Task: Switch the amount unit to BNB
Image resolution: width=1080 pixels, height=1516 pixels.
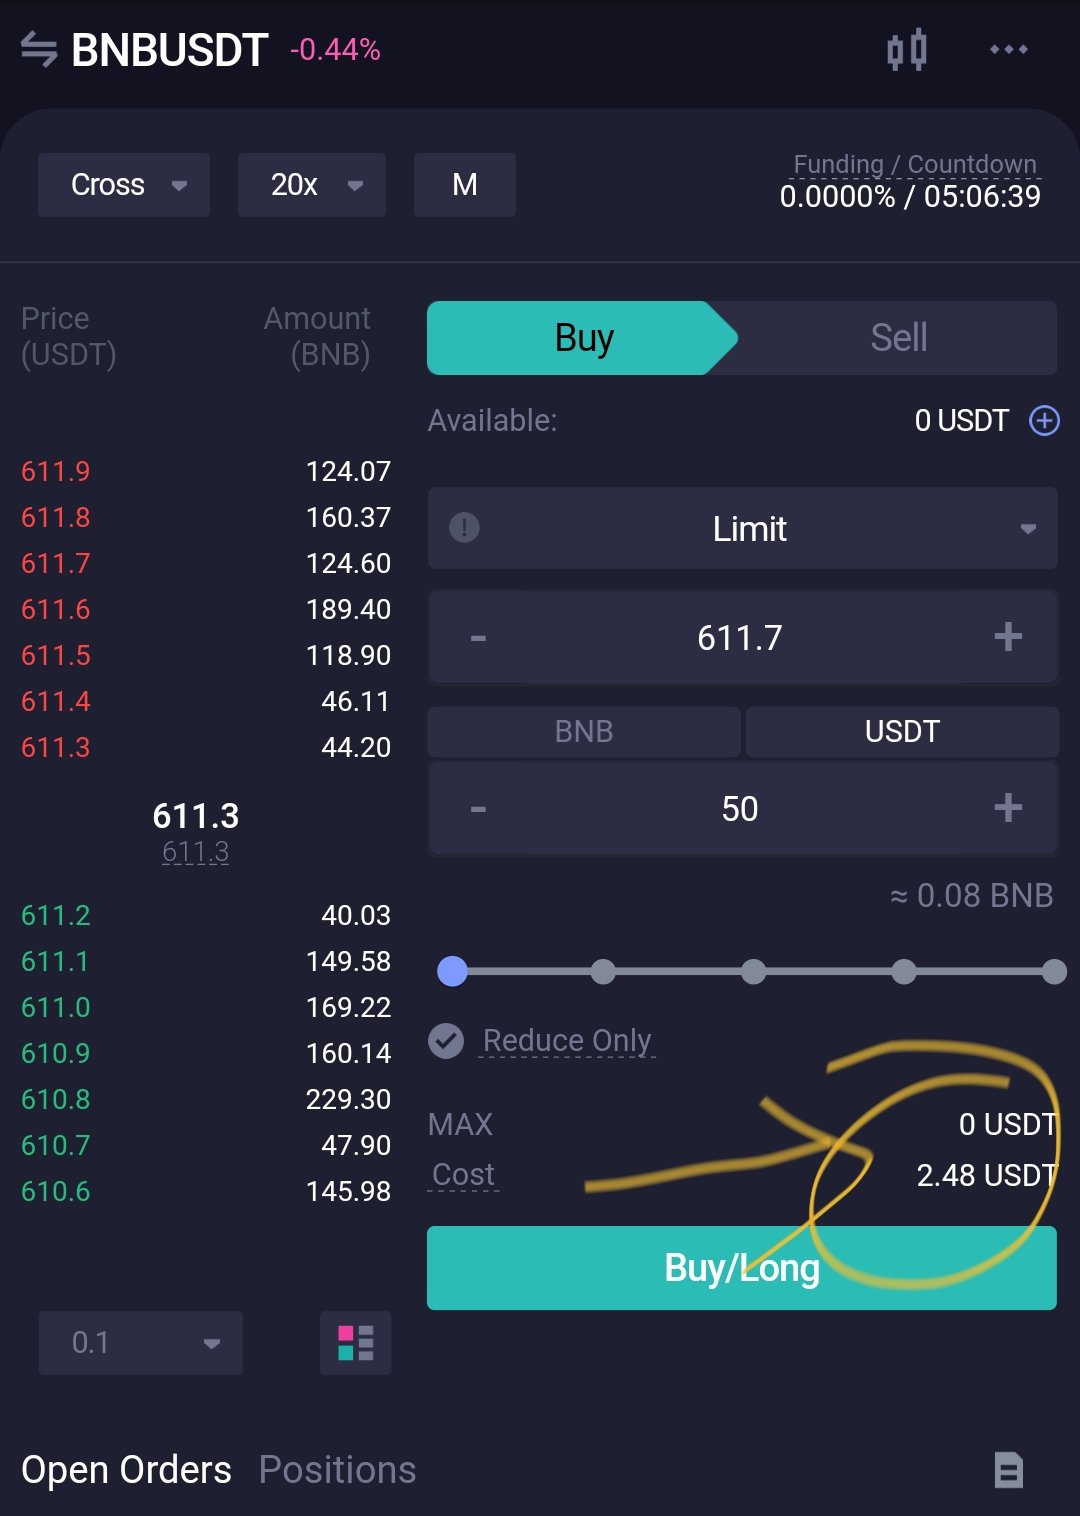Action: (584, 731)
